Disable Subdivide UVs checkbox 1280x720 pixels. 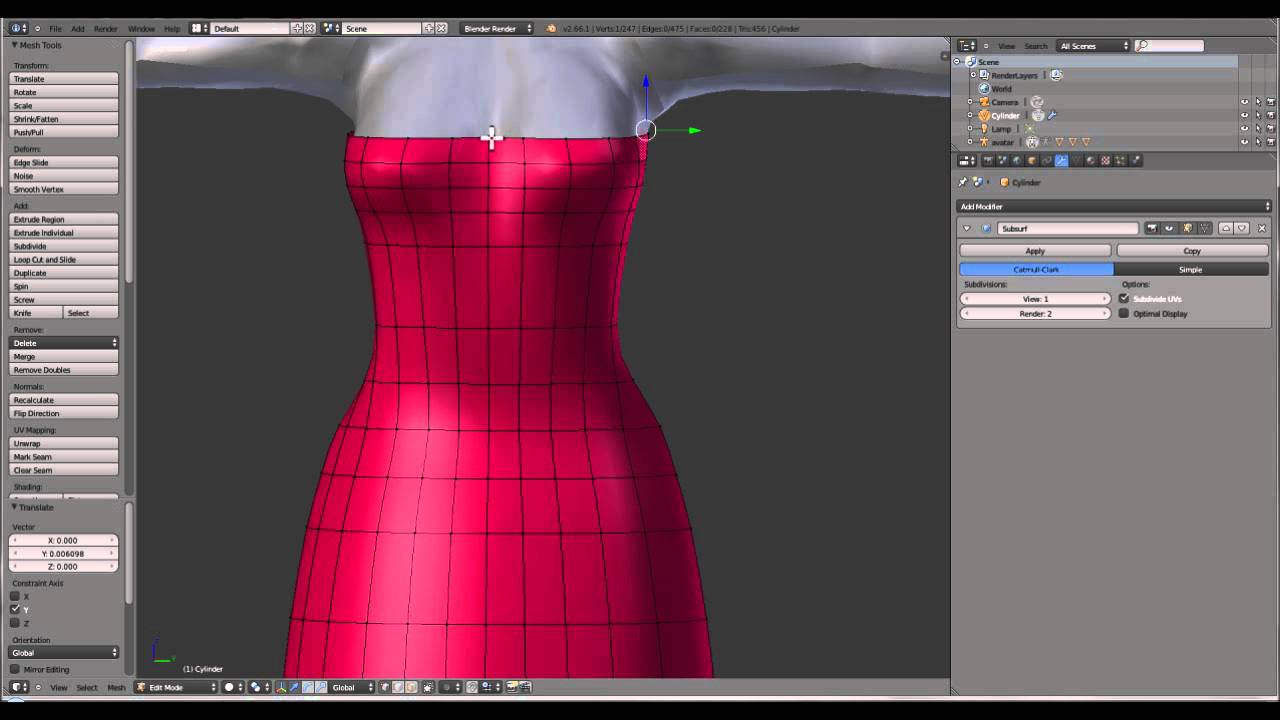click(x=1124, y=298)
